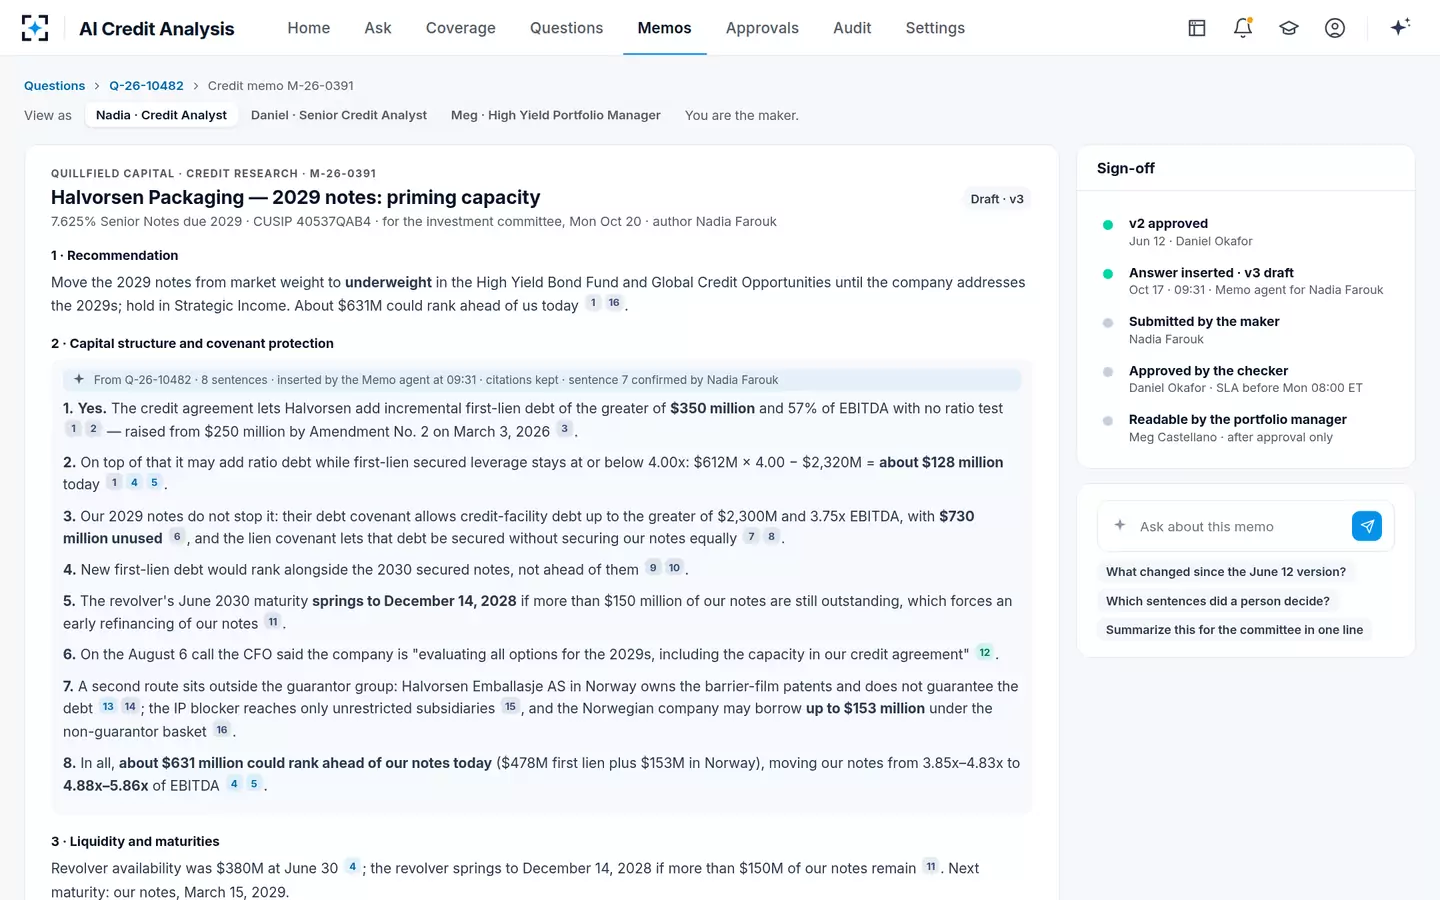Click the AI Credit Analysis logo icon

[35, 28]
